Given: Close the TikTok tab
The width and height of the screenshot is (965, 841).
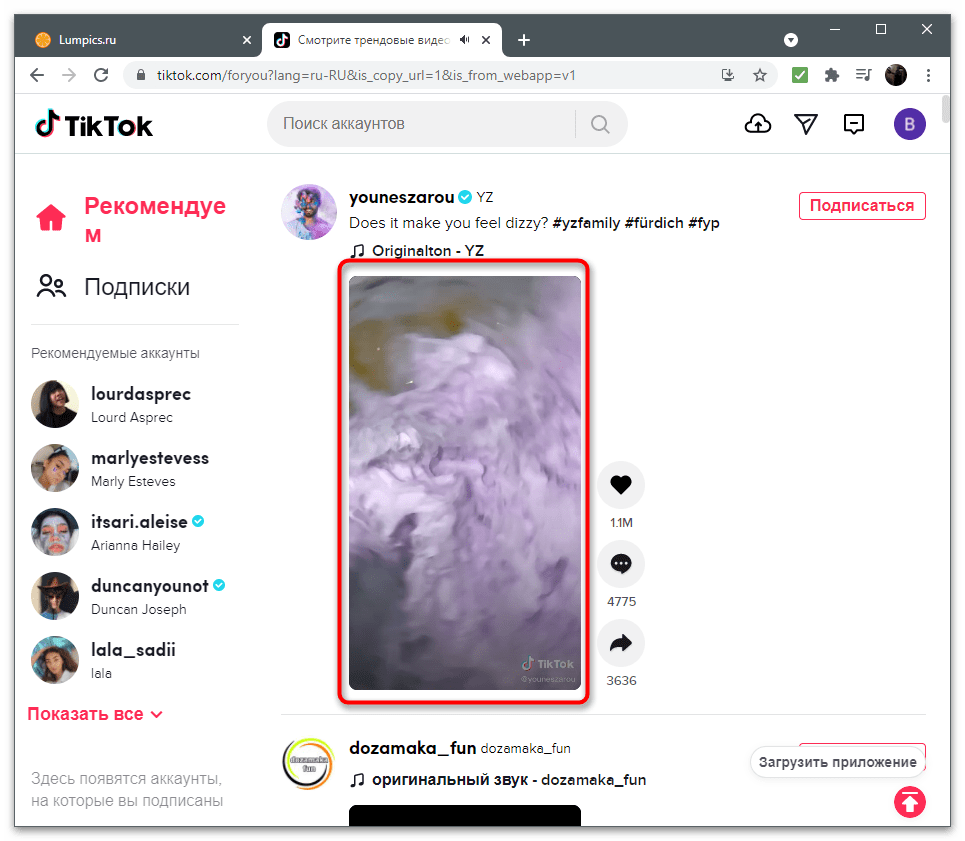Looking at the screenshot, I should [486, 40].
